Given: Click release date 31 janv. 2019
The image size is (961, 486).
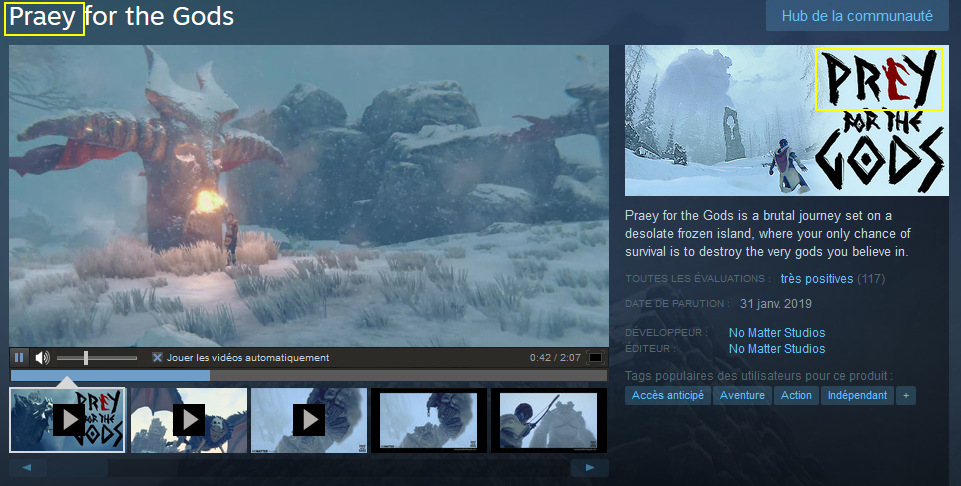Looking at the screenshot, I should click(x=775, y=304).
